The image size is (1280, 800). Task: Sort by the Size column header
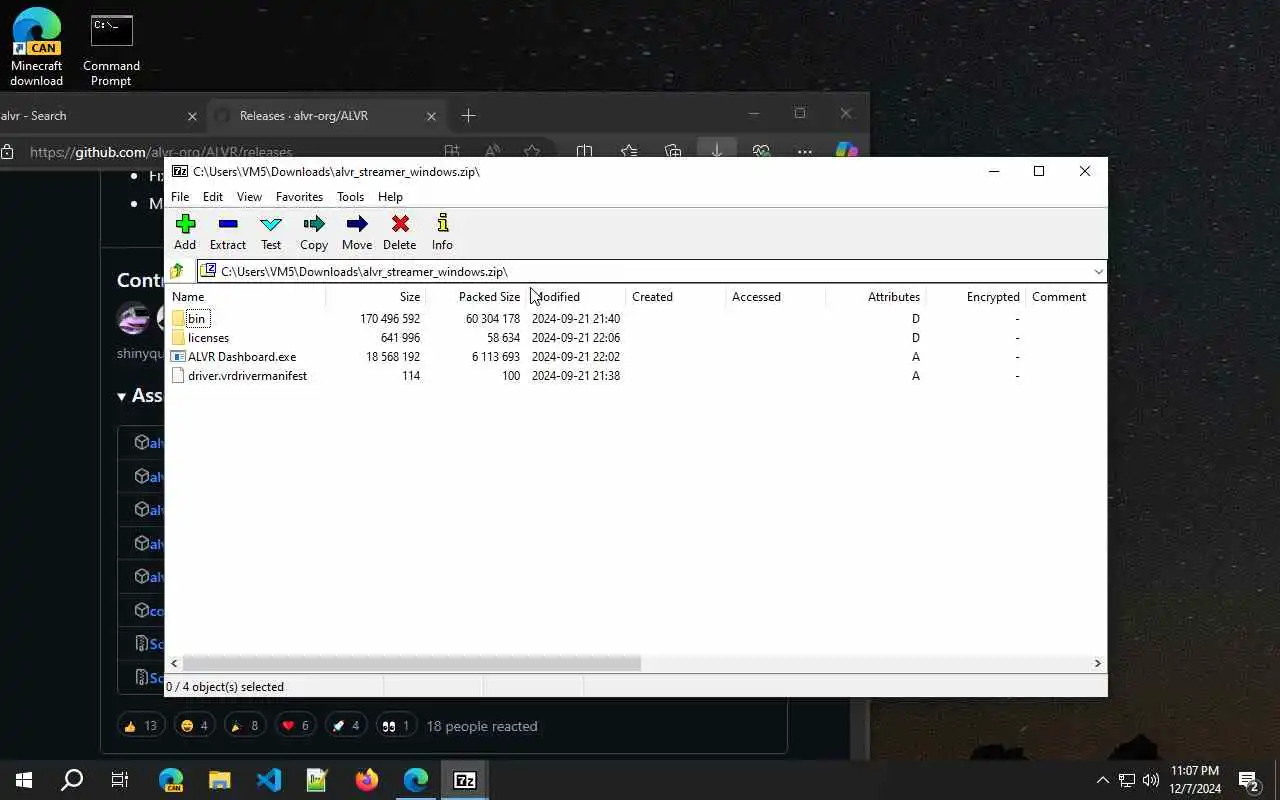tap(376, 297)
